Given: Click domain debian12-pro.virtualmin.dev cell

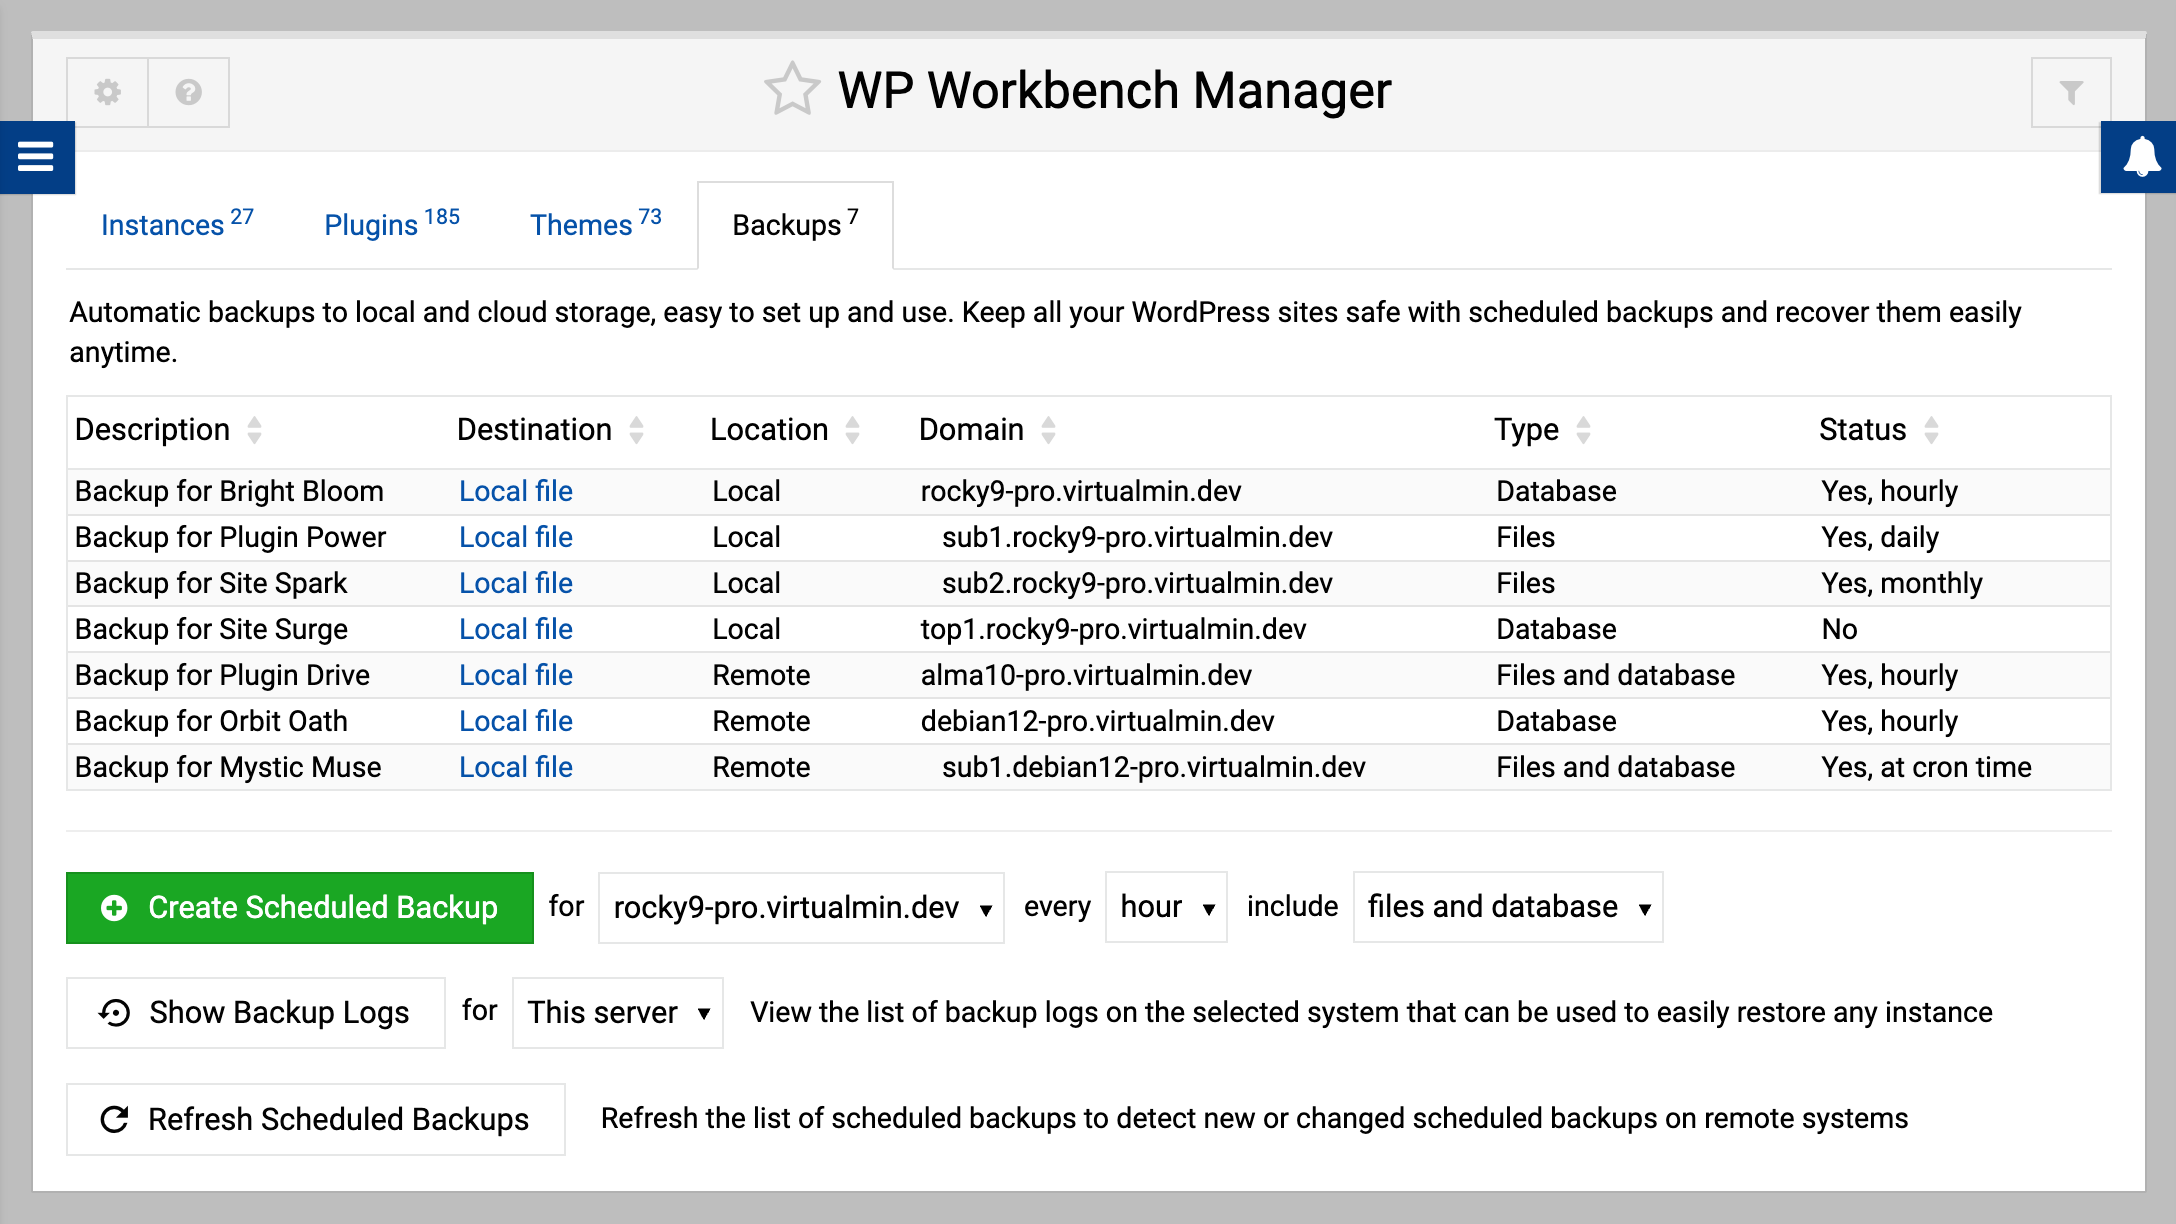Looking at the screenshot, I should click(x=1097, y=721).
